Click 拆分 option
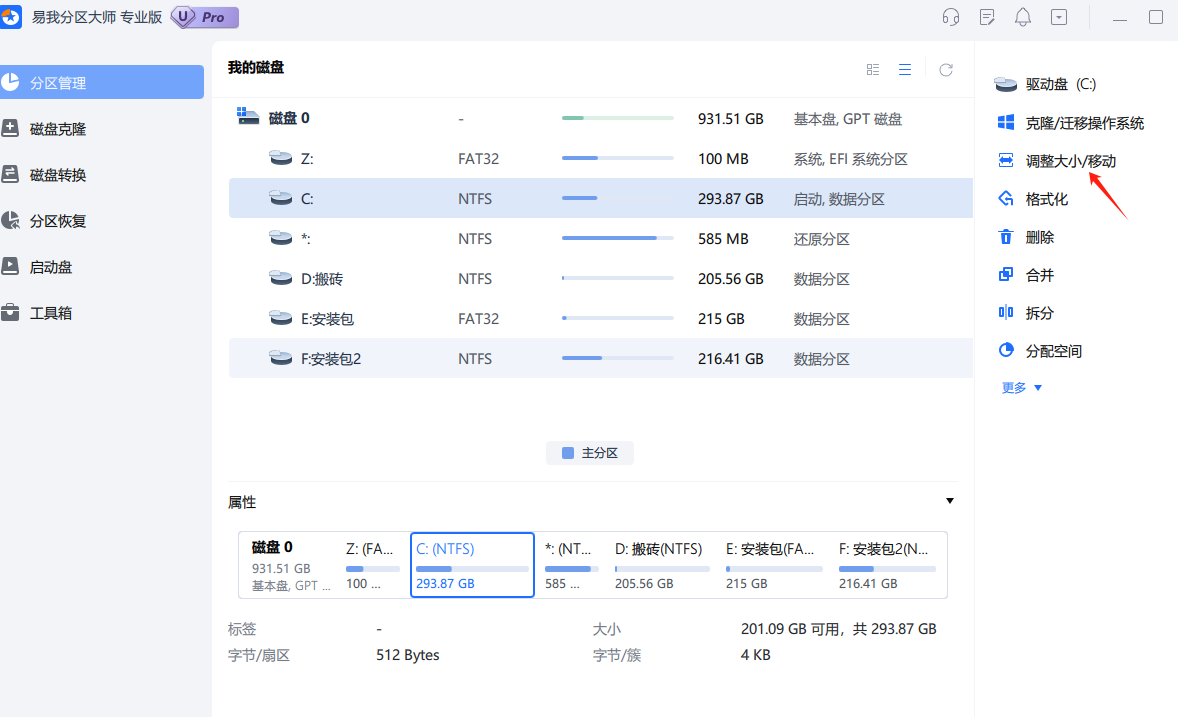Image resolution: width=1178 pixels, height=717 pixels. coord(1040,313)
